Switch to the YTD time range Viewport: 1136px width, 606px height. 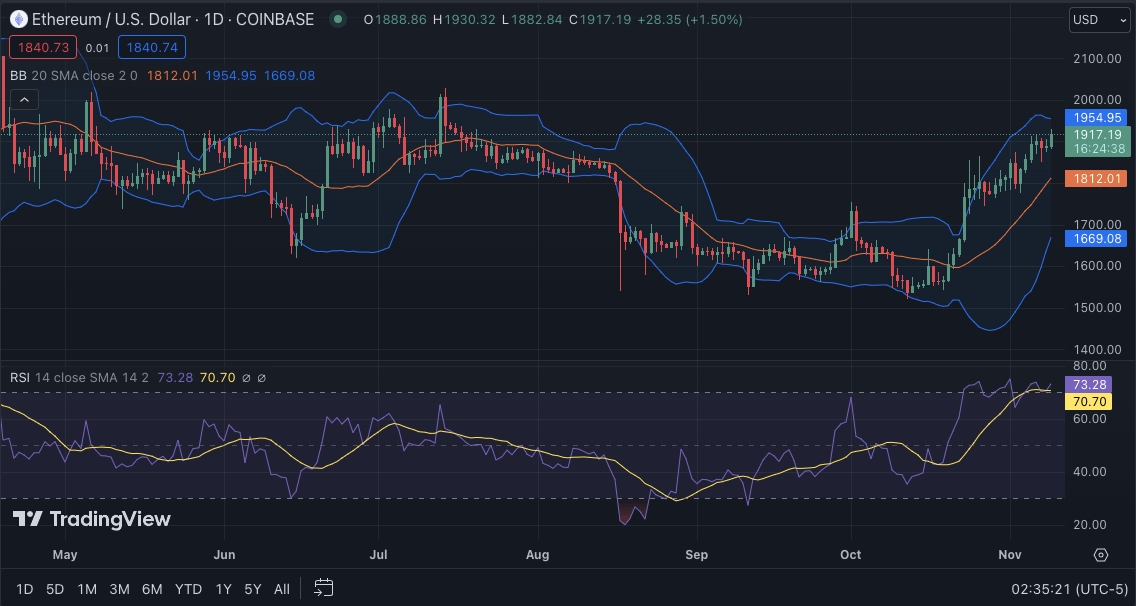tap(188, 589)
